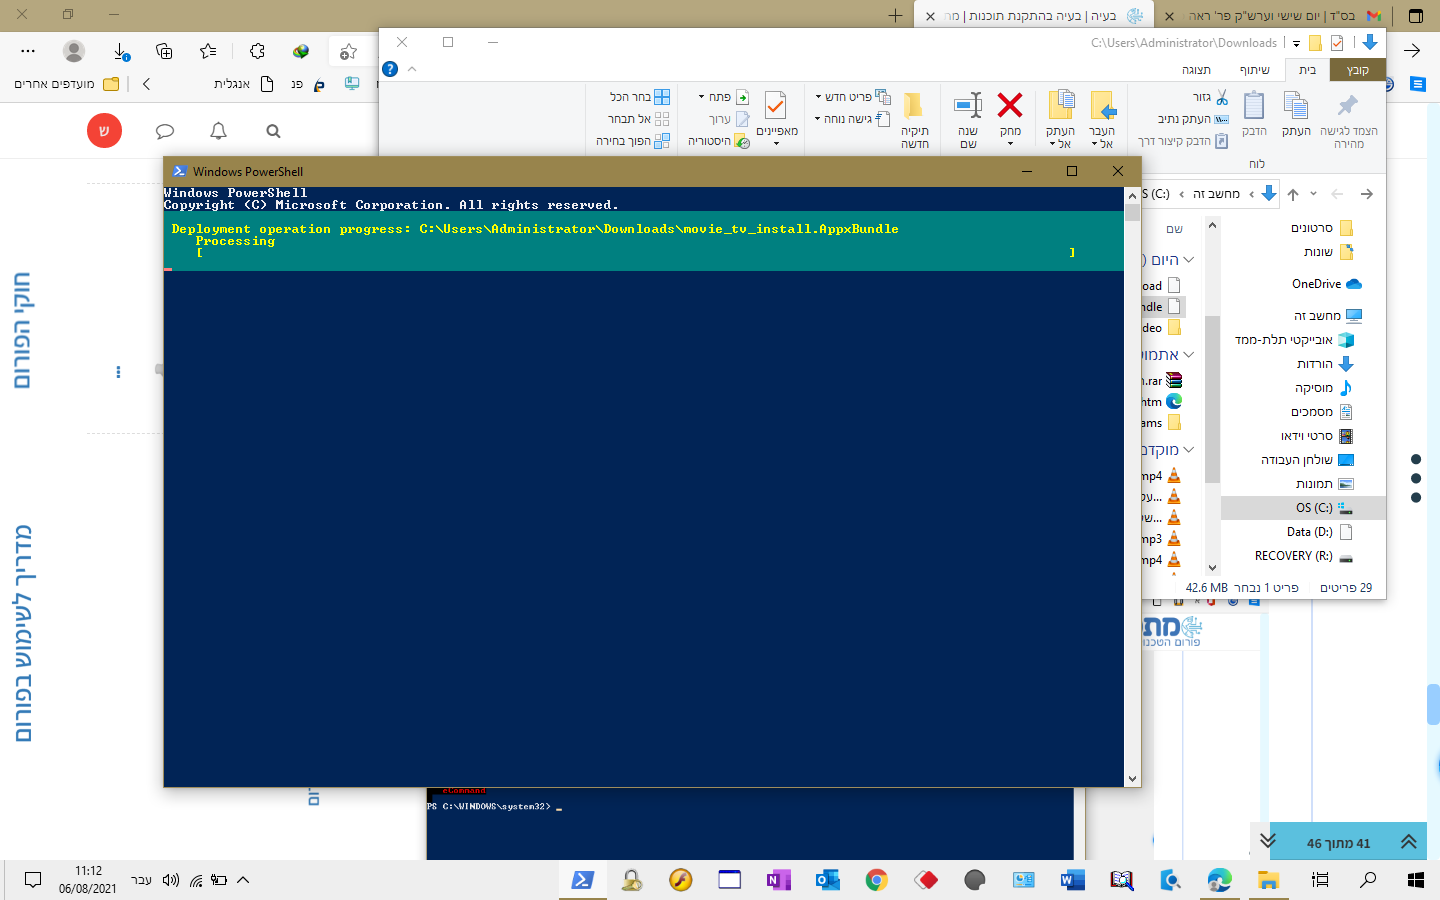Collapse the Yesterday (אתמול) file group
Image resolution: width=1440 pixels, height=900 pixels.
(1188, 355)
